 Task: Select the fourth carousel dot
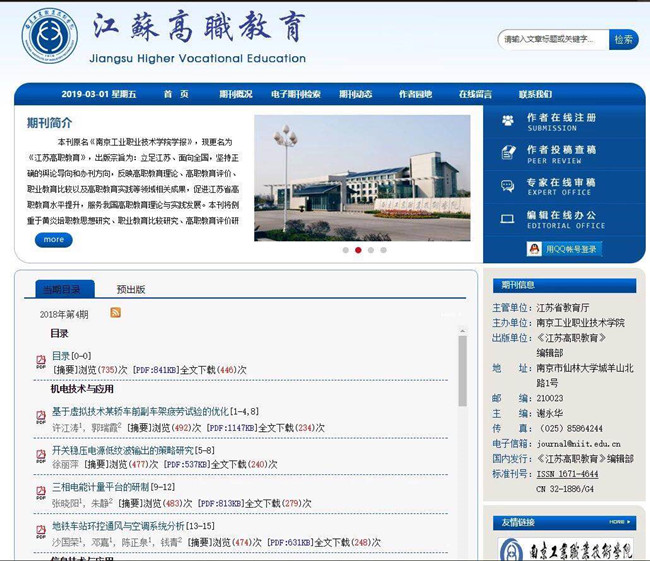tap(383, 250)
